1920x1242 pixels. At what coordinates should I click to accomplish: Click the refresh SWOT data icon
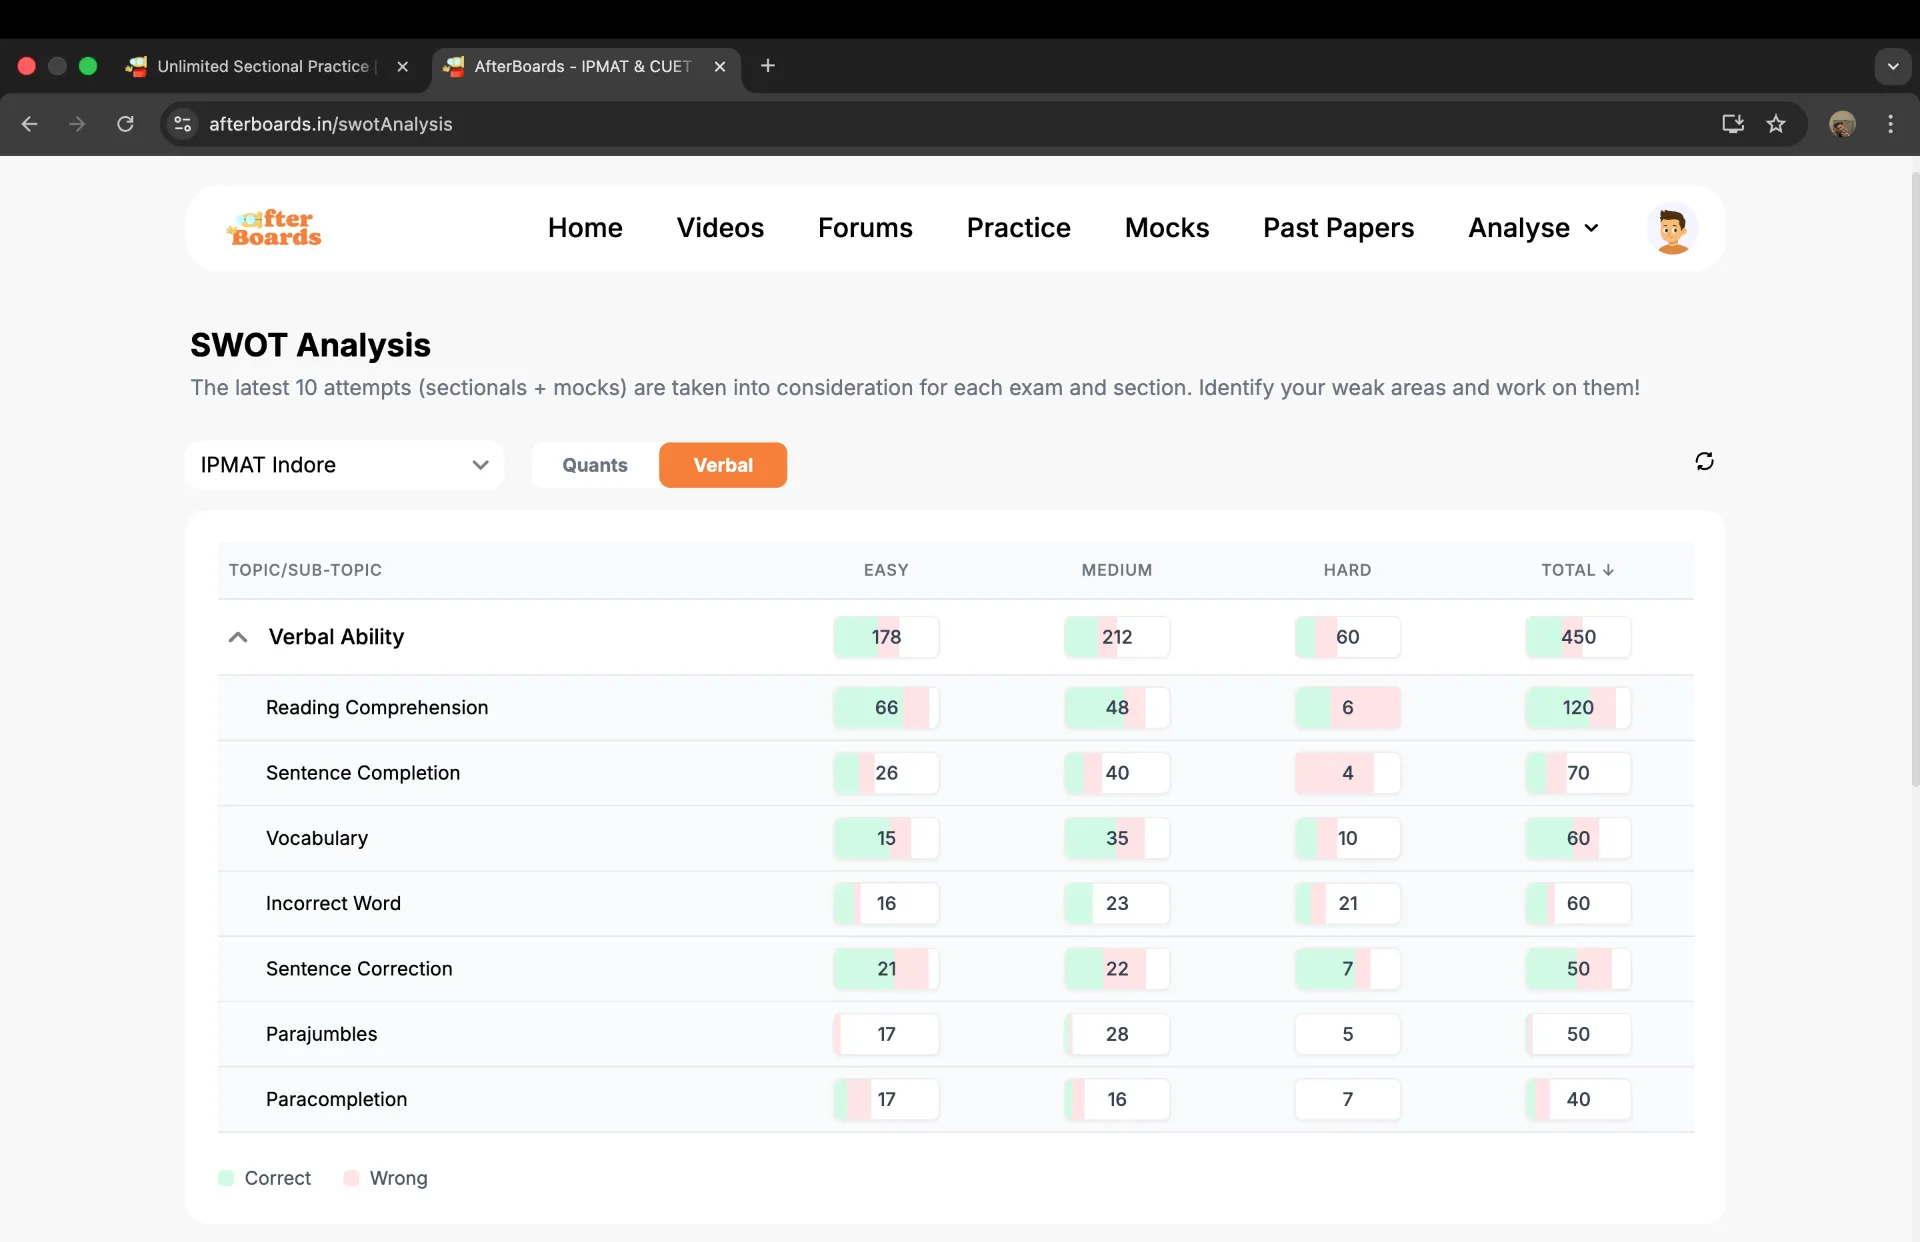pos(1704,461)
